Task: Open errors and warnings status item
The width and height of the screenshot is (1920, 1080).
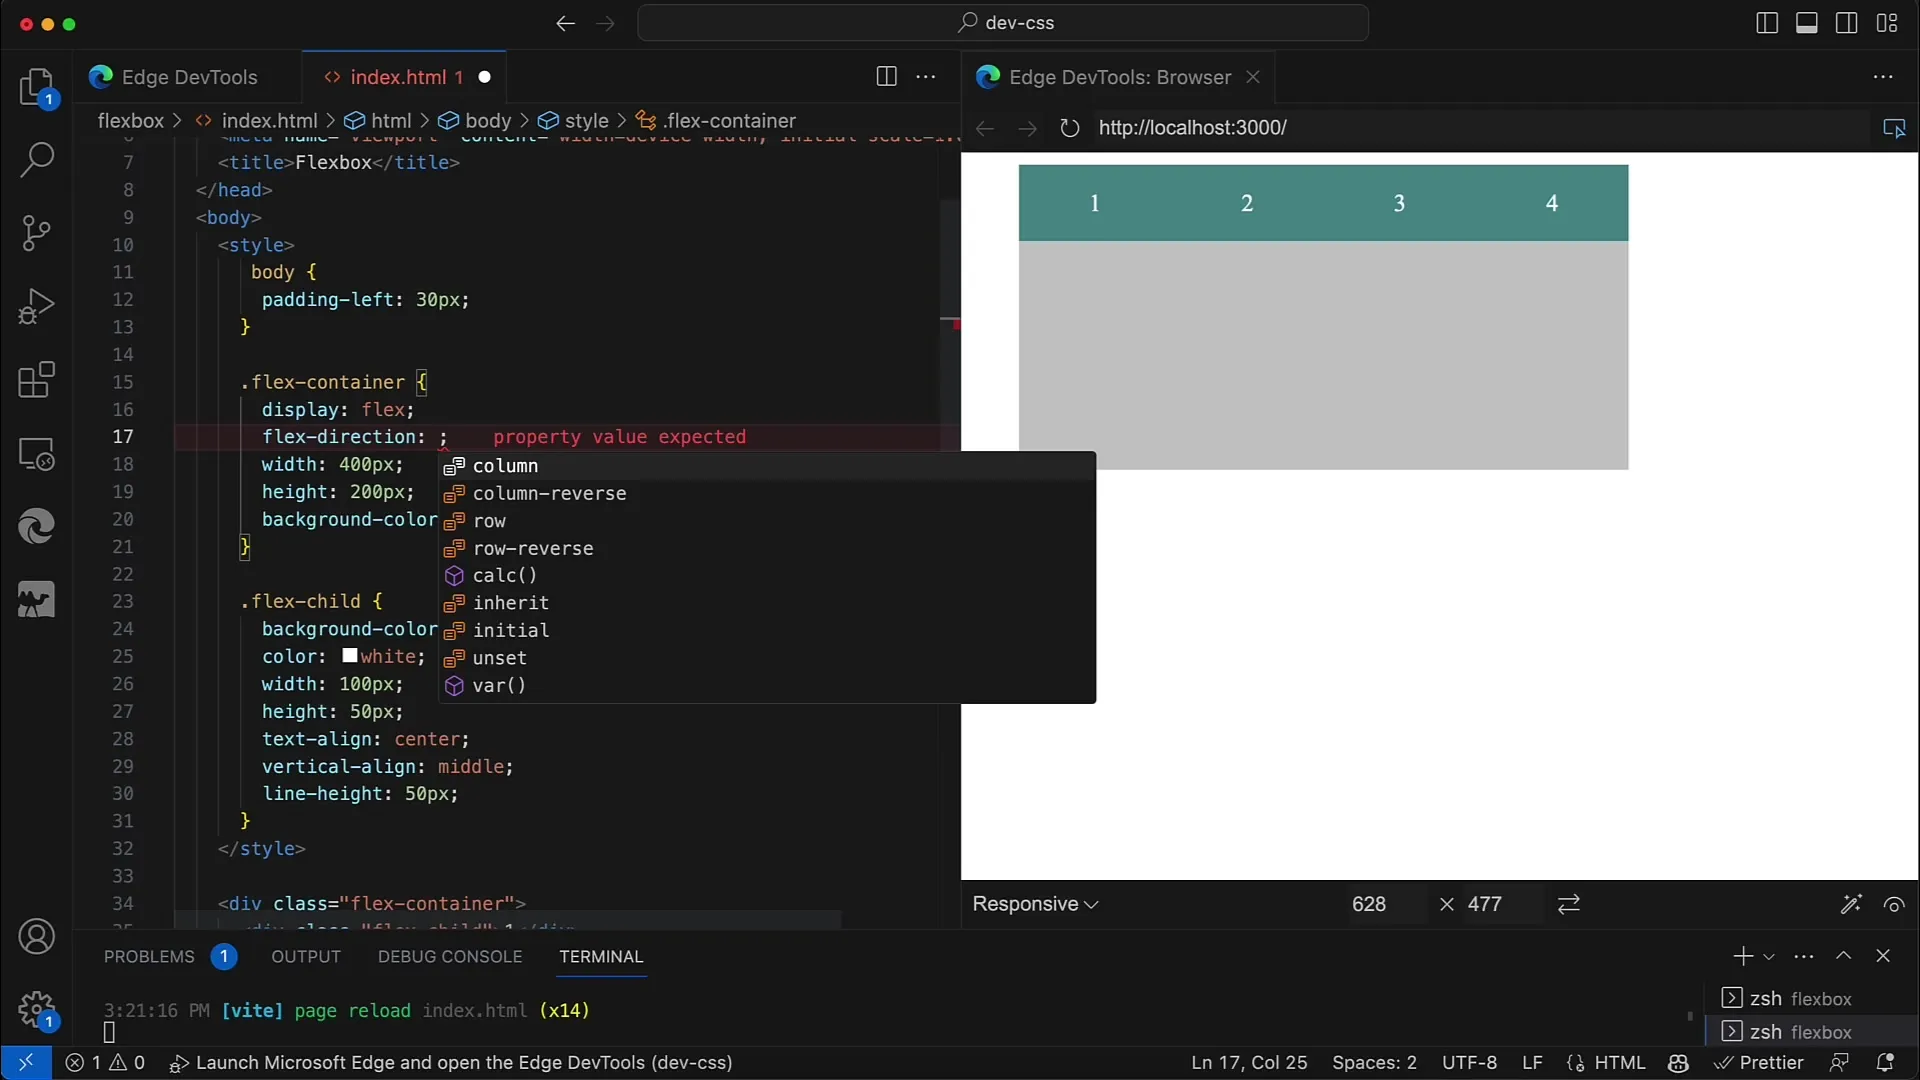Action: click(x=105, y=1062)
